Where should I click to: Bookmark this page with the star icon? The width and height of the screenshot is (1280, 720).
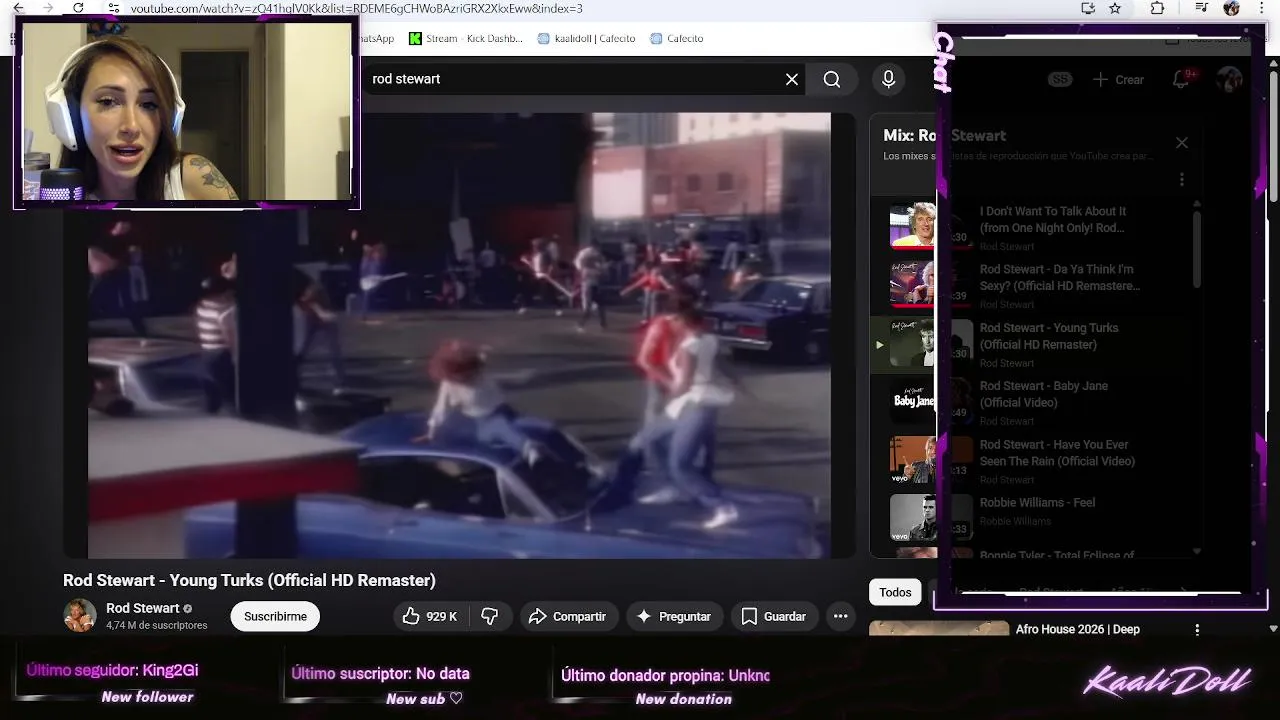[1115, 8]
